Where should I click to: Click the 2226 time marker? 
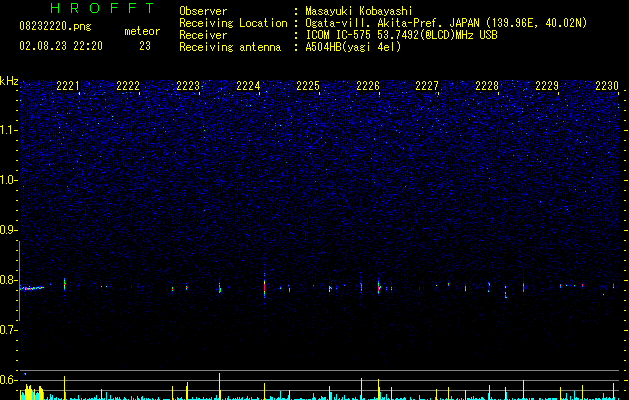tap(368, 85)
